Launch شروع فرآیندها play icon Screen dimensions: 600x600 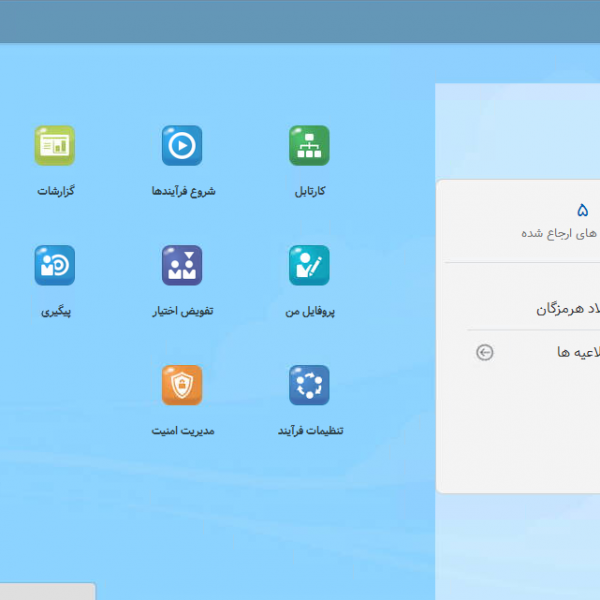(x=182, y=145)
